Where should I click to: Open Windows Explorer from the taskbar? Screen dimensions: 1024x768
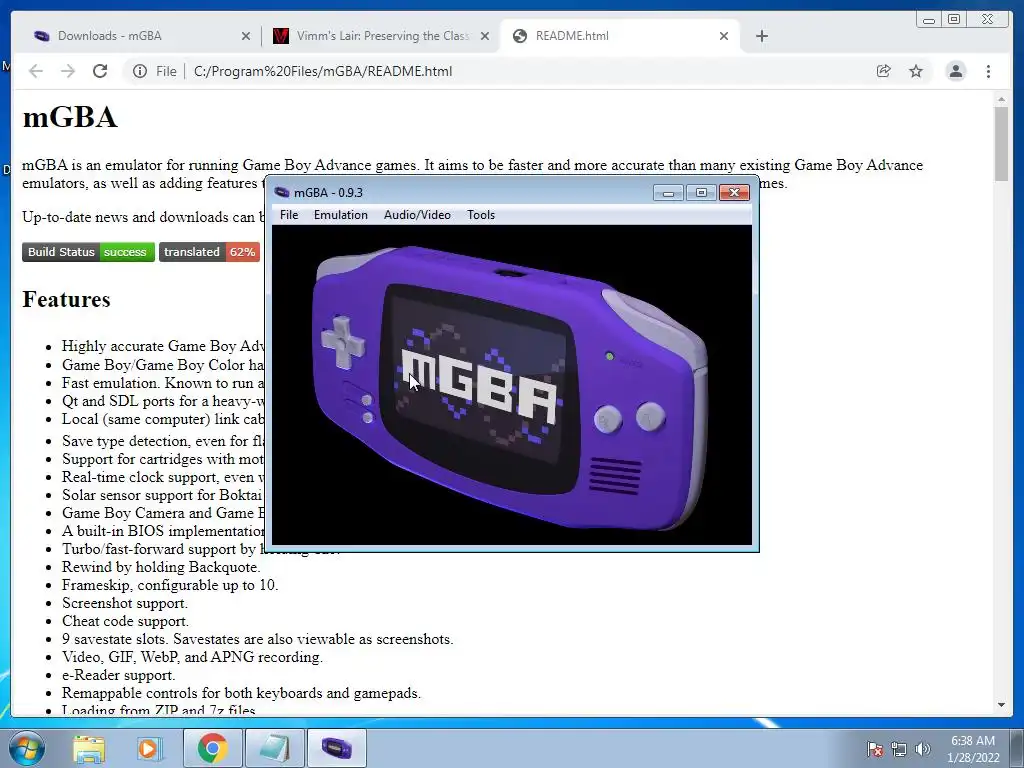coord(89,748)
